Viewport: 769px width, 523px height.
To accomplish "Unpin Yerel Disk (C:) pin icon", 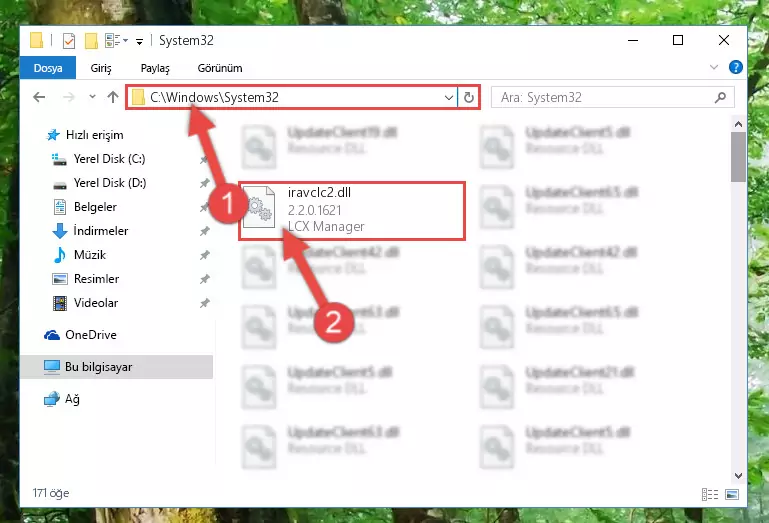I will tap(205, 159).
